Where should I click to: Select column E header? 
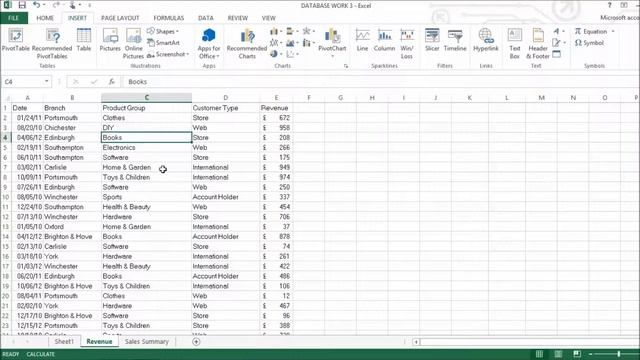click(276, 98)
